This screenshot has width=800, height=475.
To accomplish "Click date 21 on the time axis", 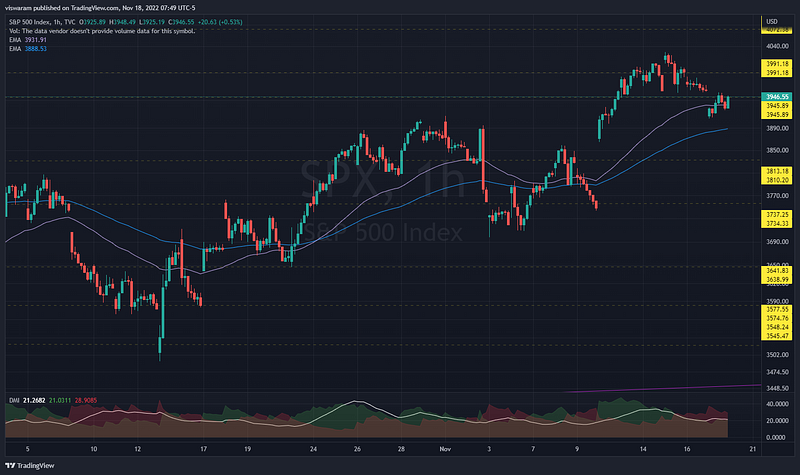I will coord(753,449).
